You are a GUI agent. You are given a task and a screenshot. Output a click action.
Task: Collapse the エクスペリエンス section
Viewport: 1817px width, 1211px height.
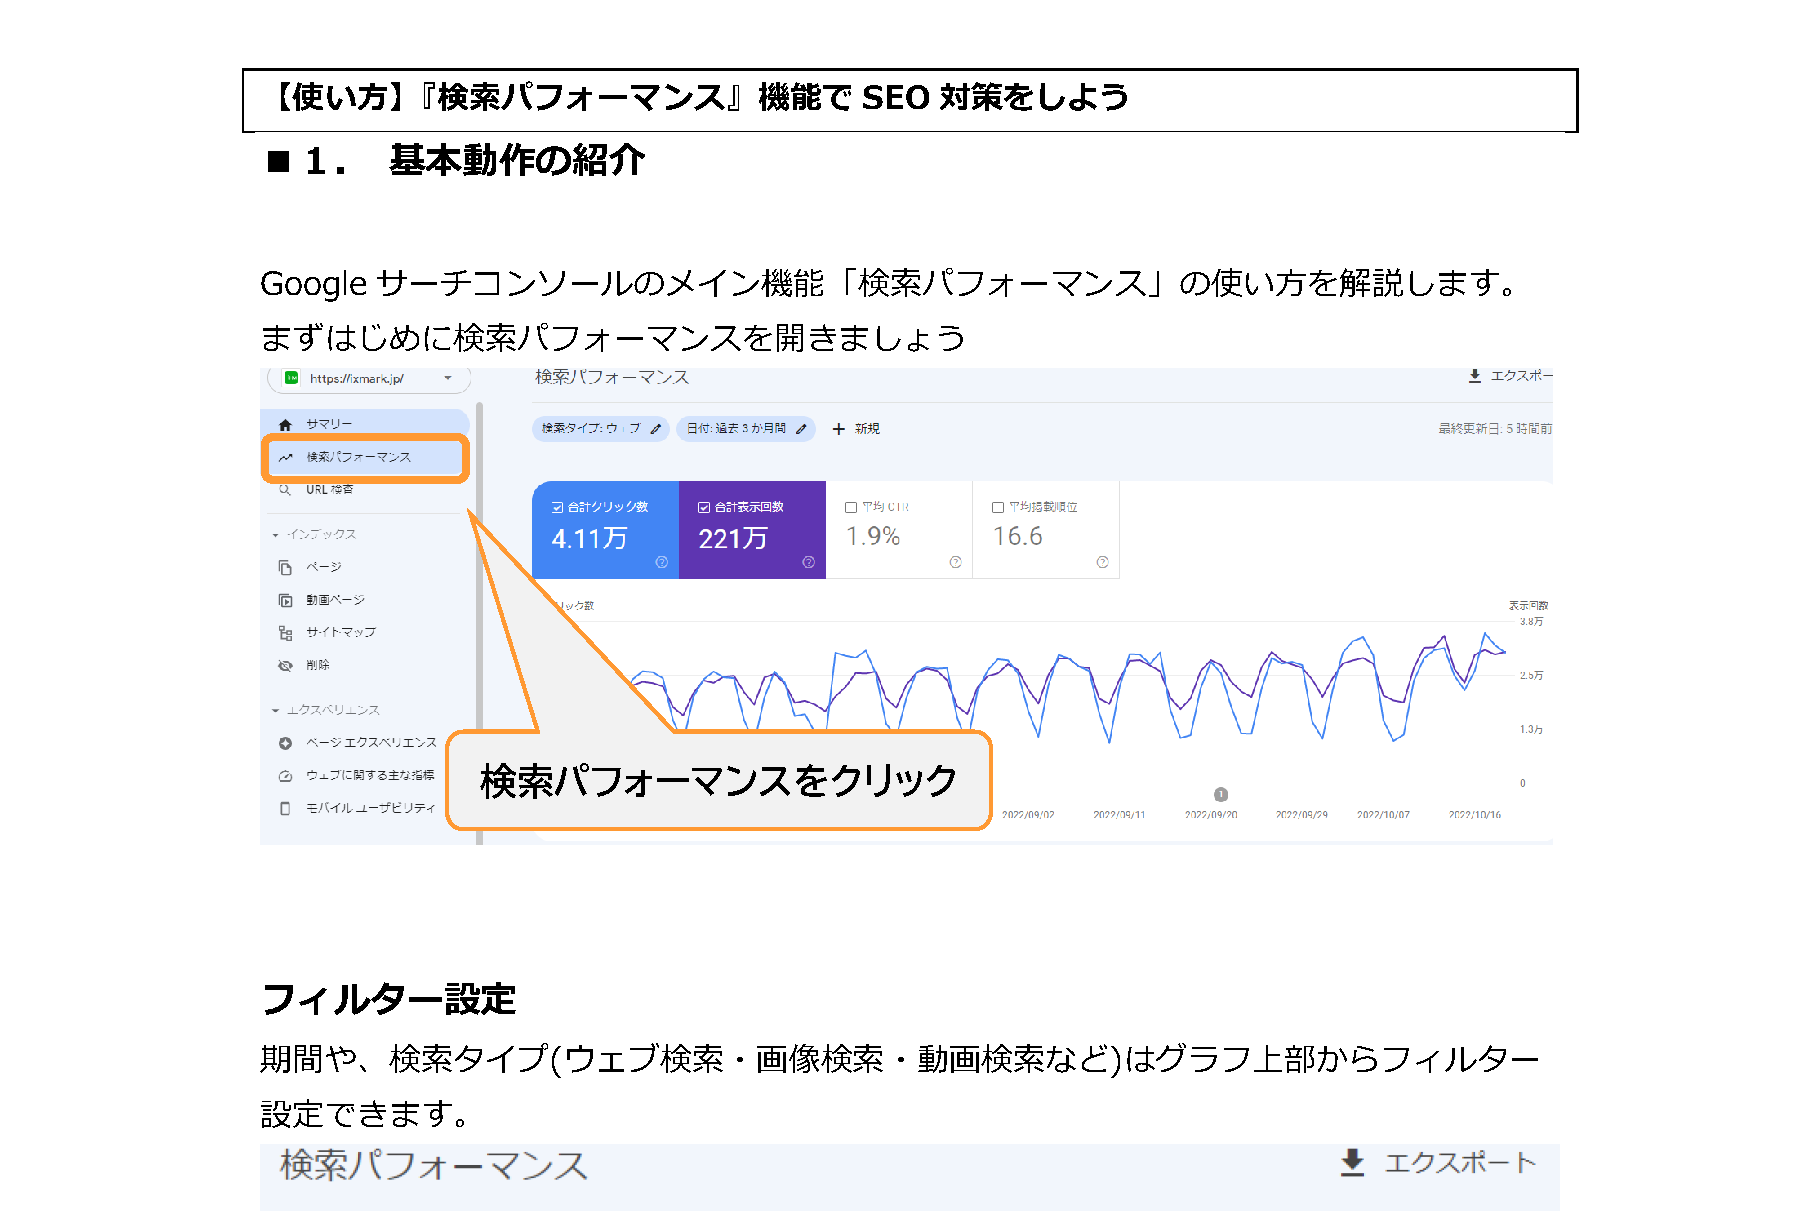point(276,710)
